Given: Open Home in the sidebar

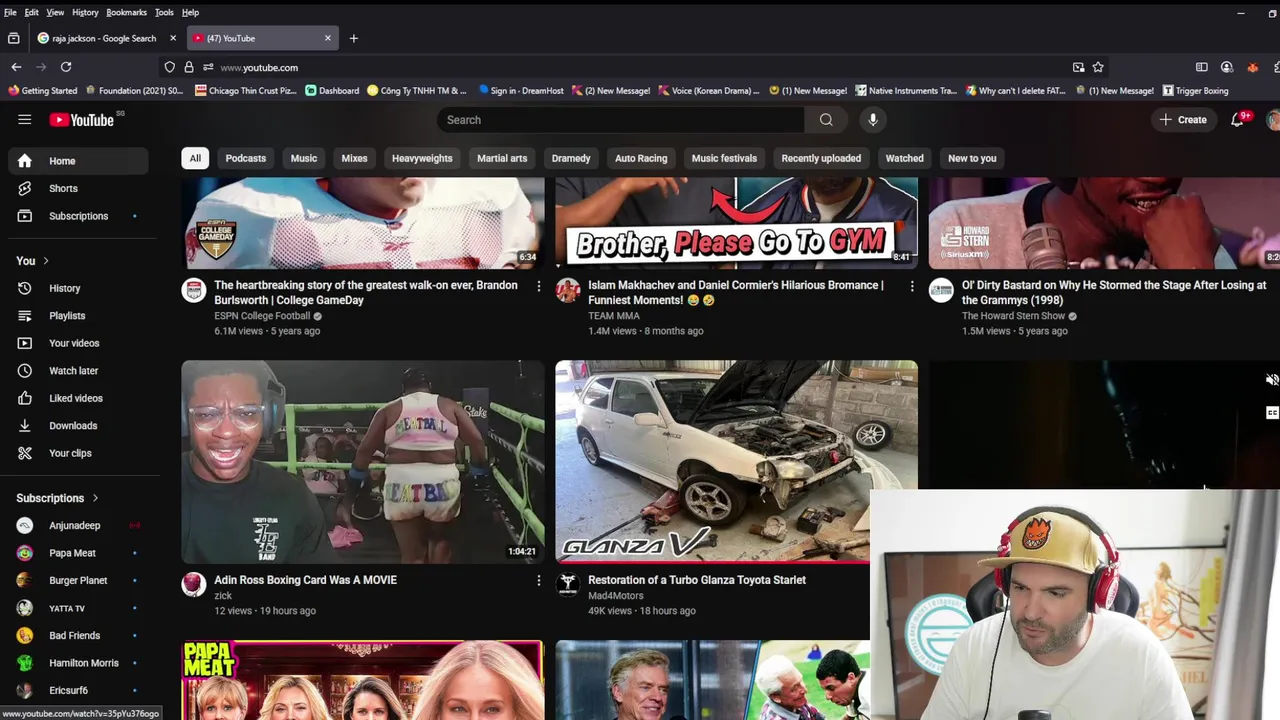Looking at the screenshot, I should pos(78,161).
